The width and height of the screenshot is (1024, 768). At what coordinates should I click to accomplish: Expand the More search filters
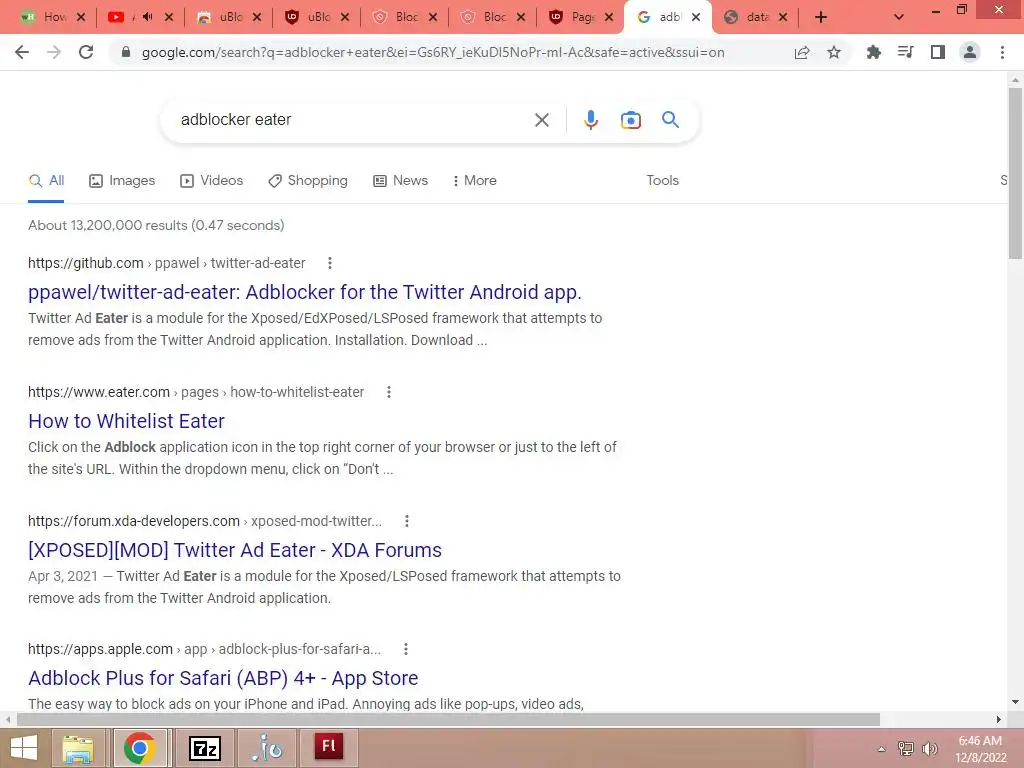pyautogui.click(x=475, y=180)
